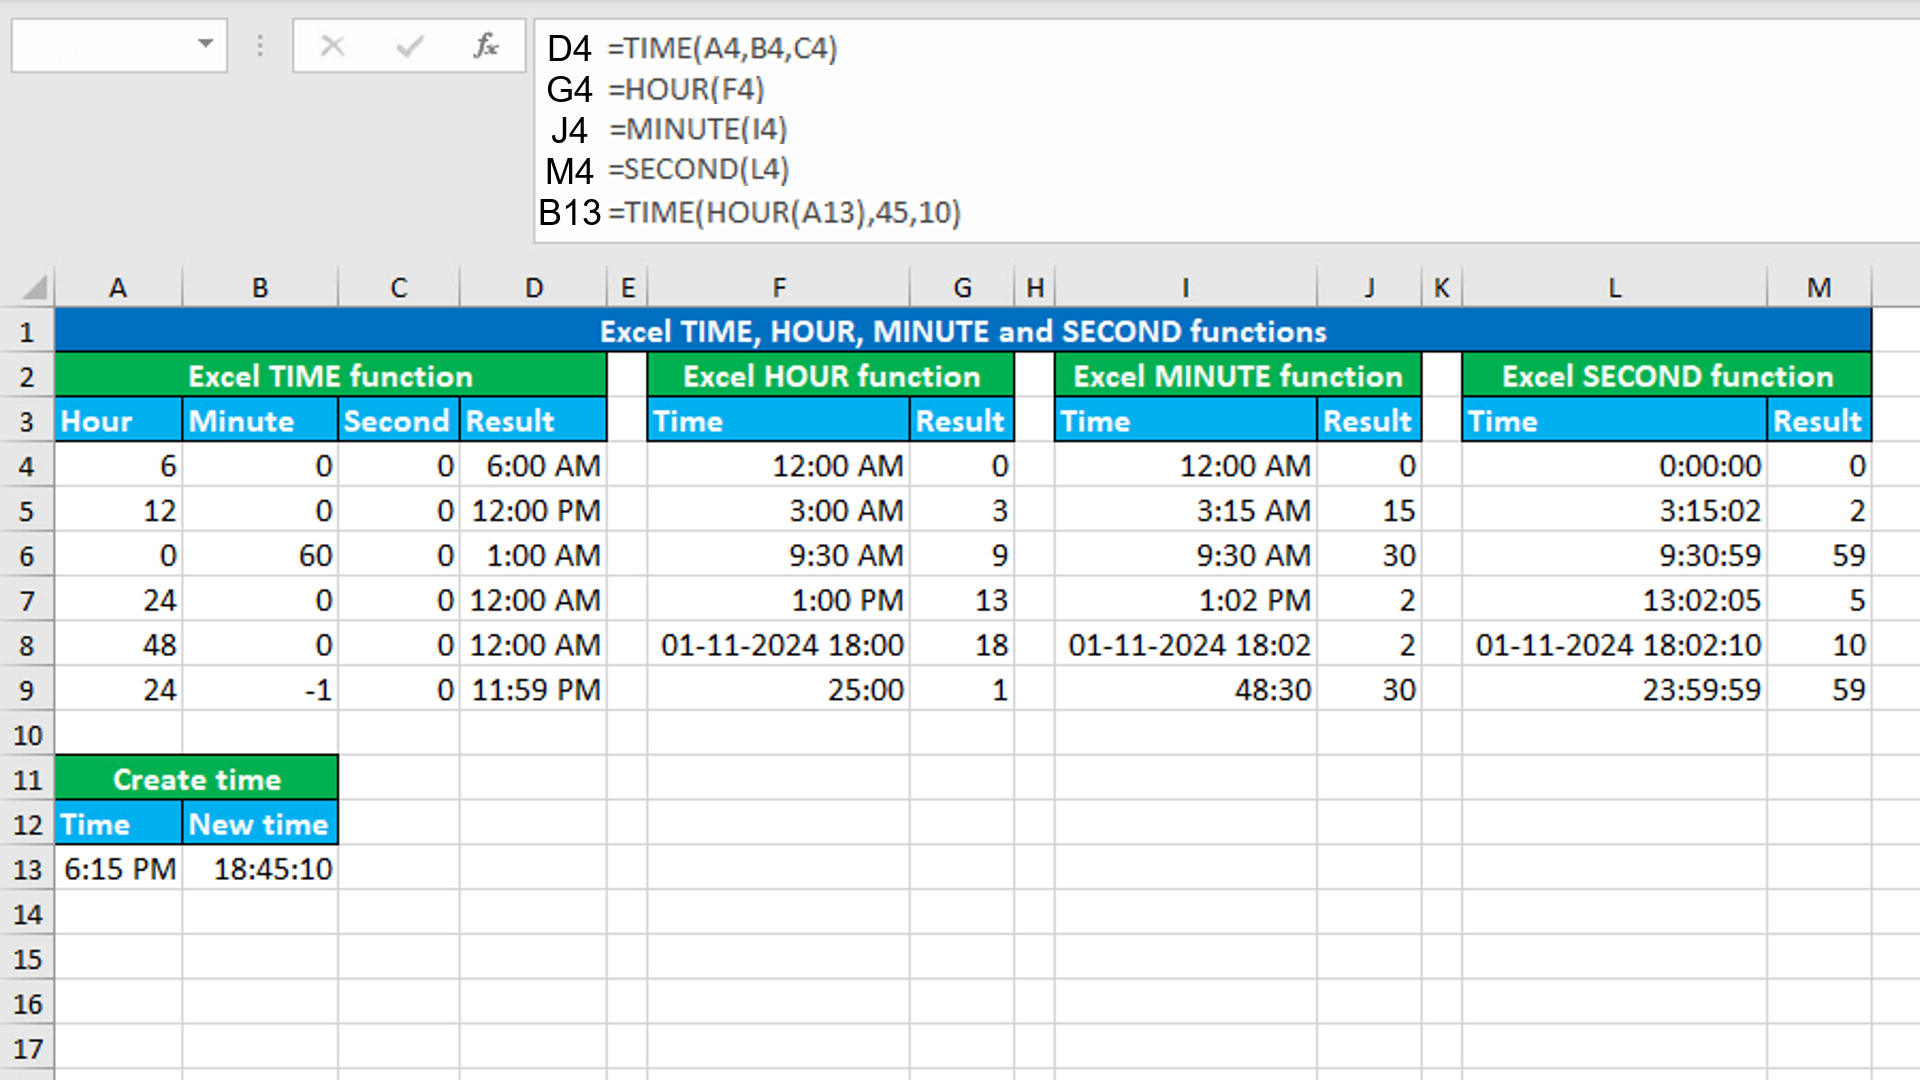
Task: Select cell F8 with 01-11-2024 18:00
Action: coord(778,645)
